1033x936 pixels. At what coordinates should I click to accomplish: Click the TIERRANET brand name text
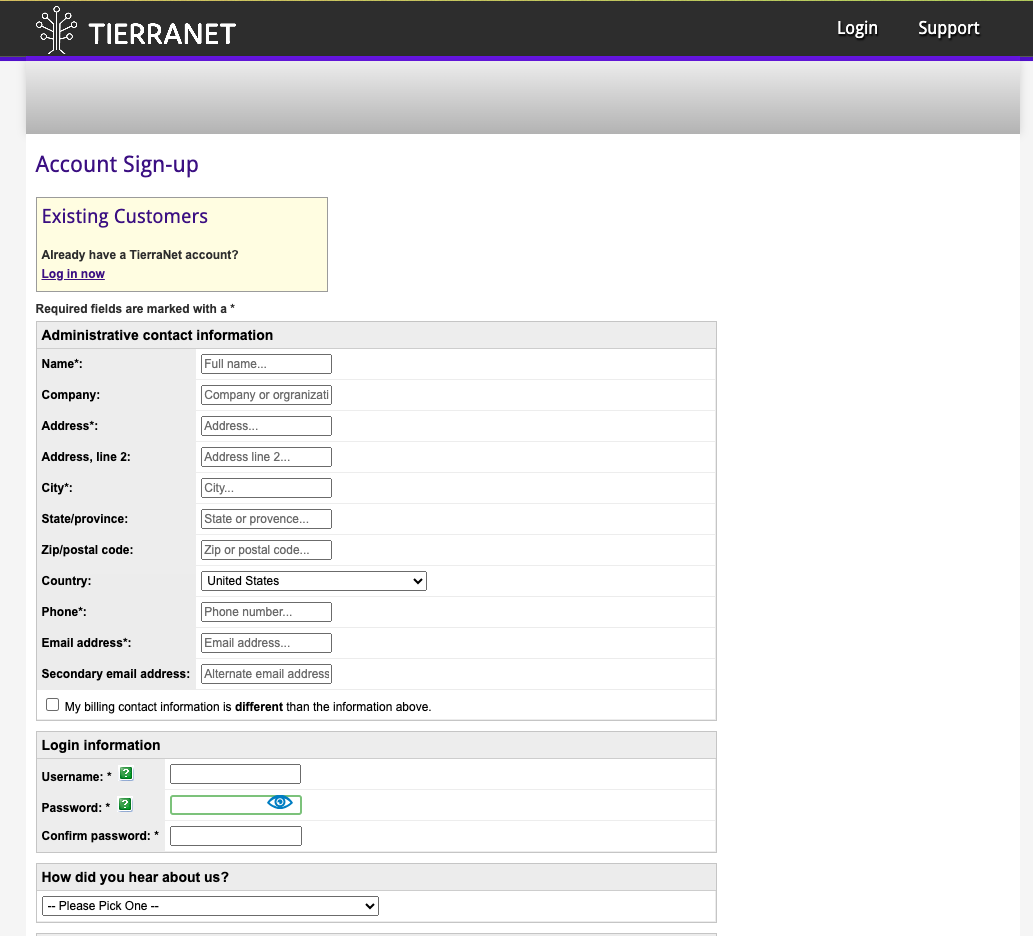point(162,34)
